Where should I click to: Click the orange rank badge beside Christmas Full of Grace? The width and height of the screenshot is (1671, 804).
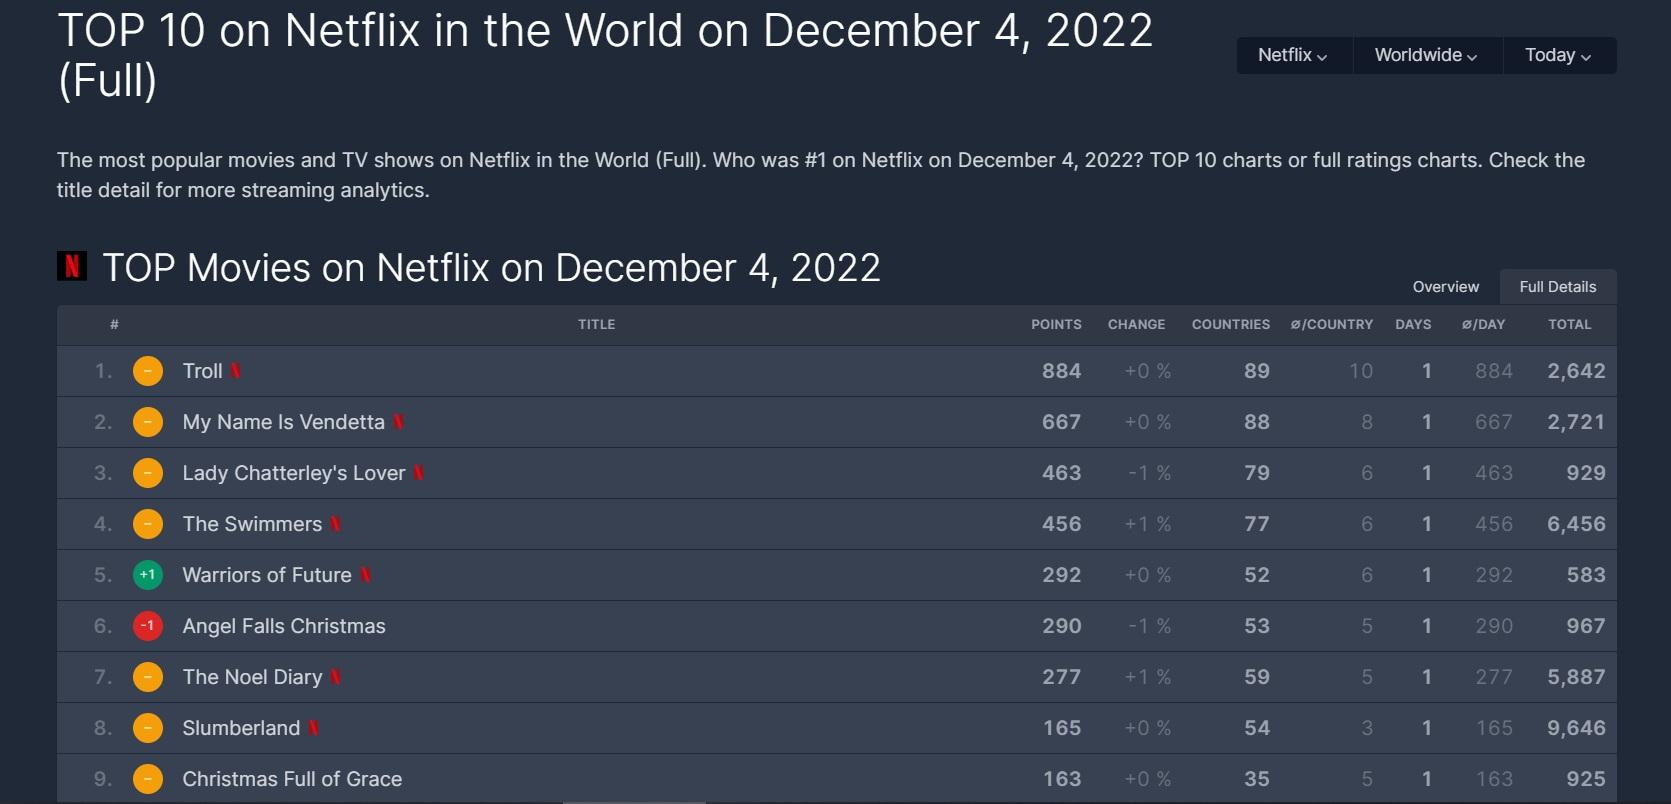[148, 779]
